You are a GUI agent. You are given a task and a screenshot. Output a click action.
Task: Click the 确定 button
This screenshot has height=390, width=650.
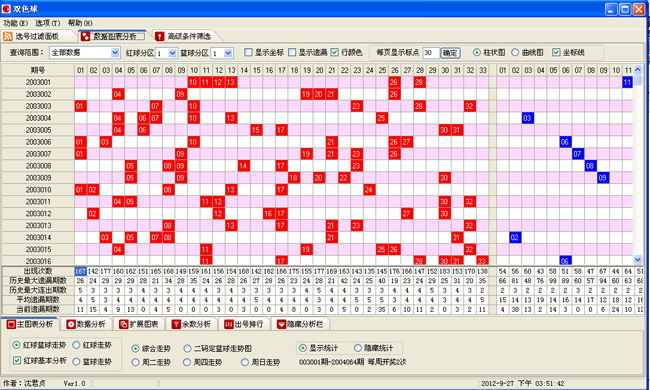click(450, 53)
